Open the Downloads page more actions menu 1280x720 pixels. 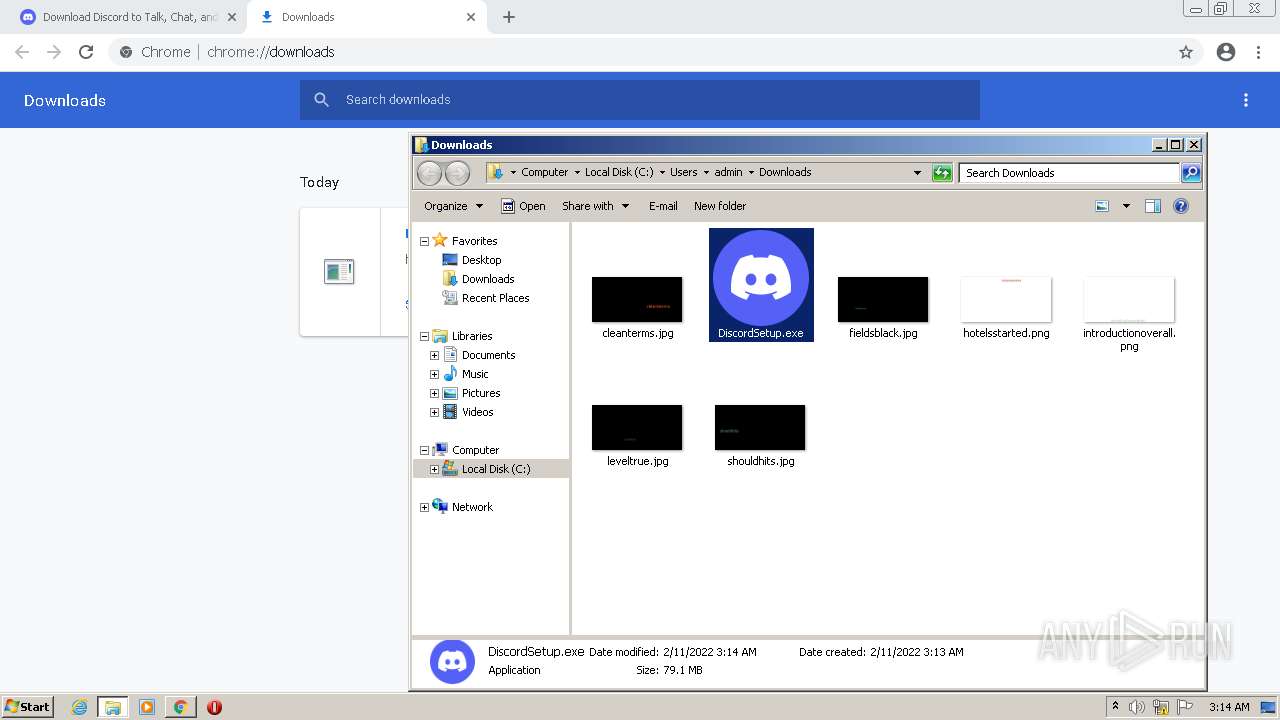point(1246,100)
